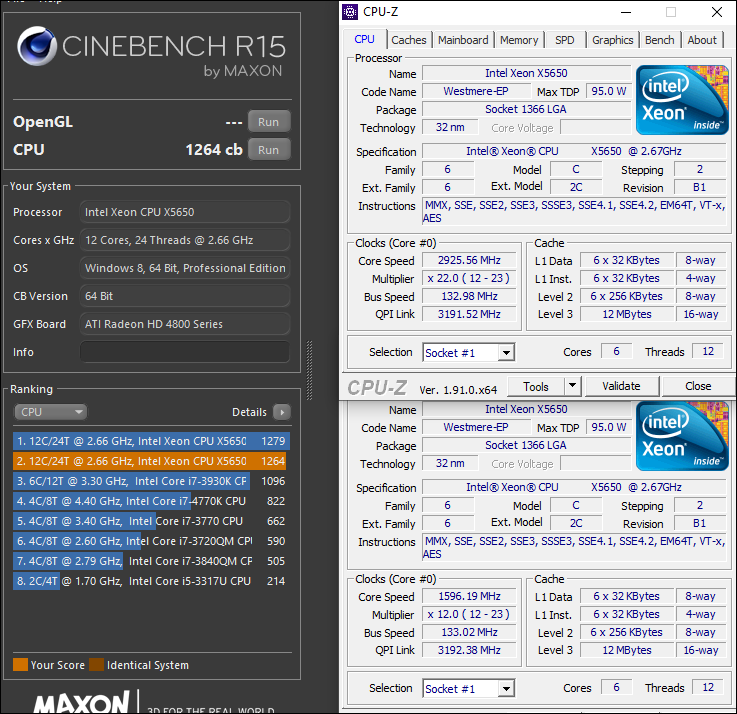Image resolution: width=737 pixels, height=714 pixels.
Task: Click QPI Link value 3192.38 MHz
Action: click(x=469, y=650)
